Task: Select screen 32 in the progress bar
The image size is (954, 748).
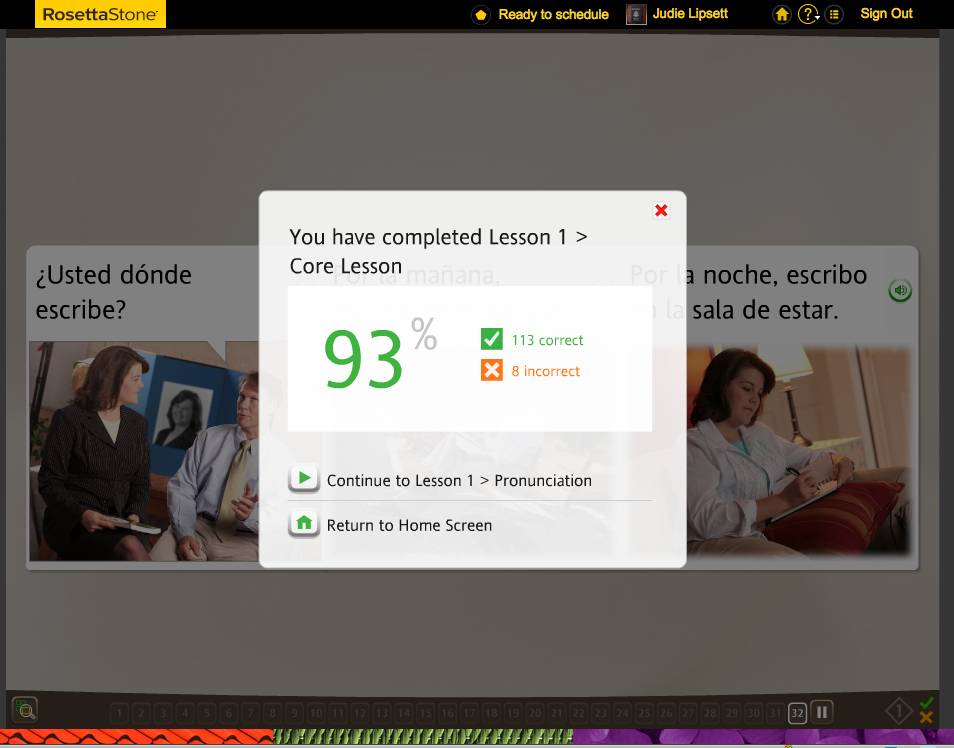Action: (x=798, y=713)
